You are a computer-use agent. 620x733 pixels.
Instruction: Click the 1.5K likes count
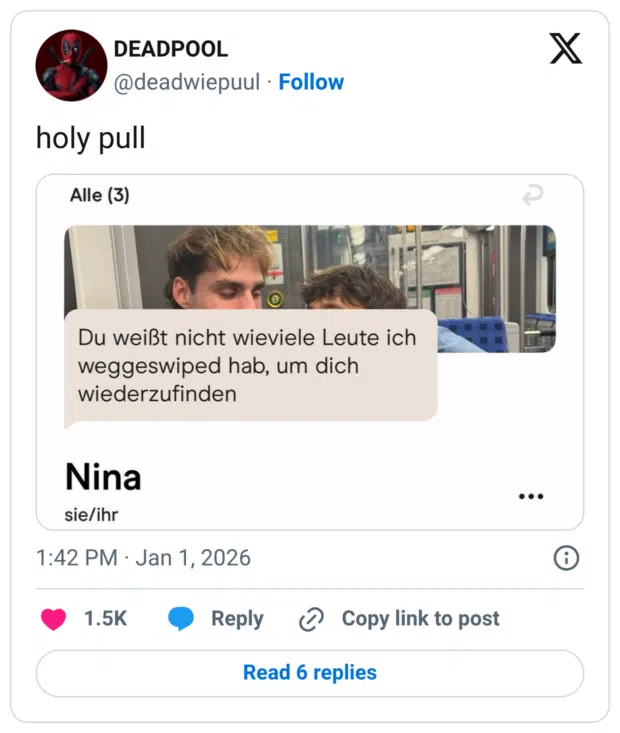(x=105, y=619)
